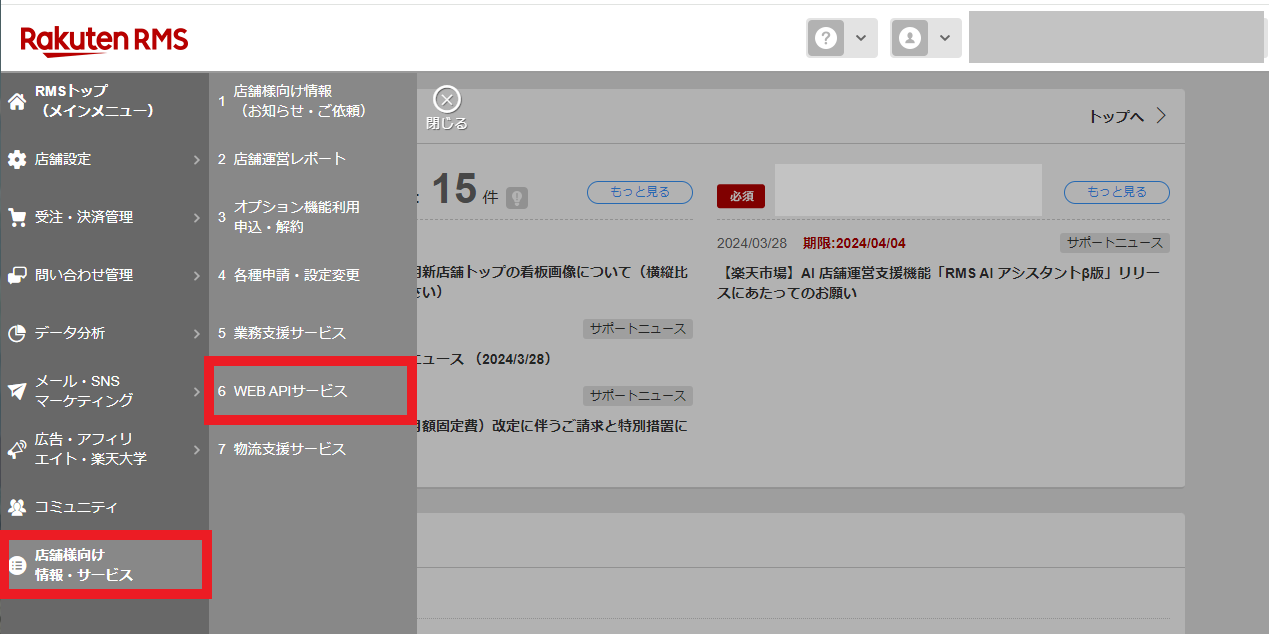Click the RMS top home icon
Image resolution: width=1269 pixels, height=634 pixels.
(17, 101)
